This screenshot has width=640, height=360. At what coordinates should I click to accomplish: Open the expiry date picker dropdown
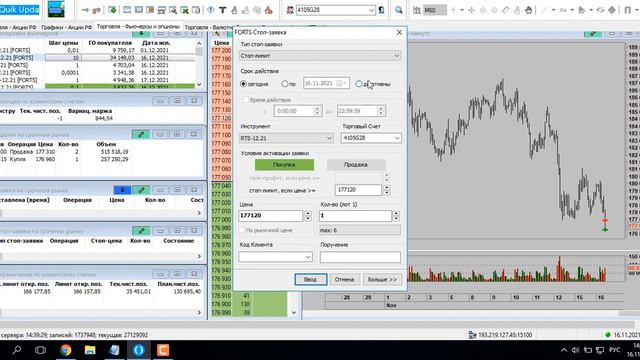pyautogui.click(x=344, y=83)
